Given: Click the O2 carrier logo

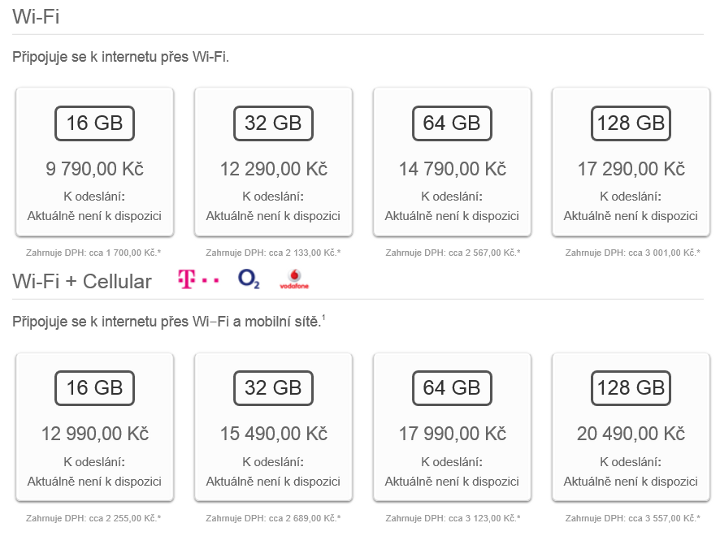Looking at the screenshot, I should click(249, 280).
